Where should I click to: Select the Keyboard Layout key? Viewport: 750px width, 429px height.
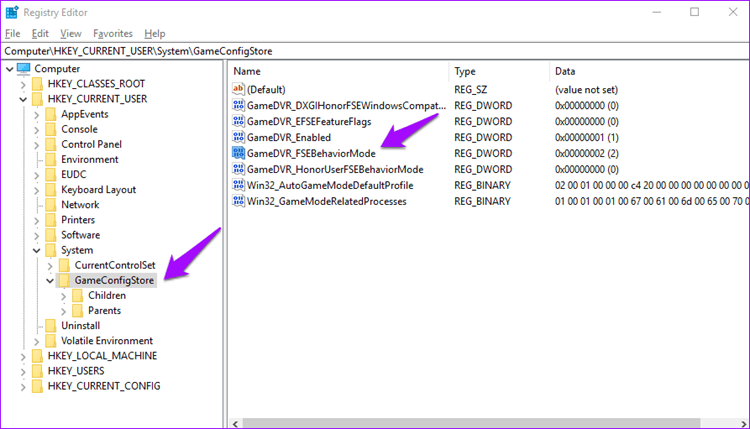tap(99, 190)
